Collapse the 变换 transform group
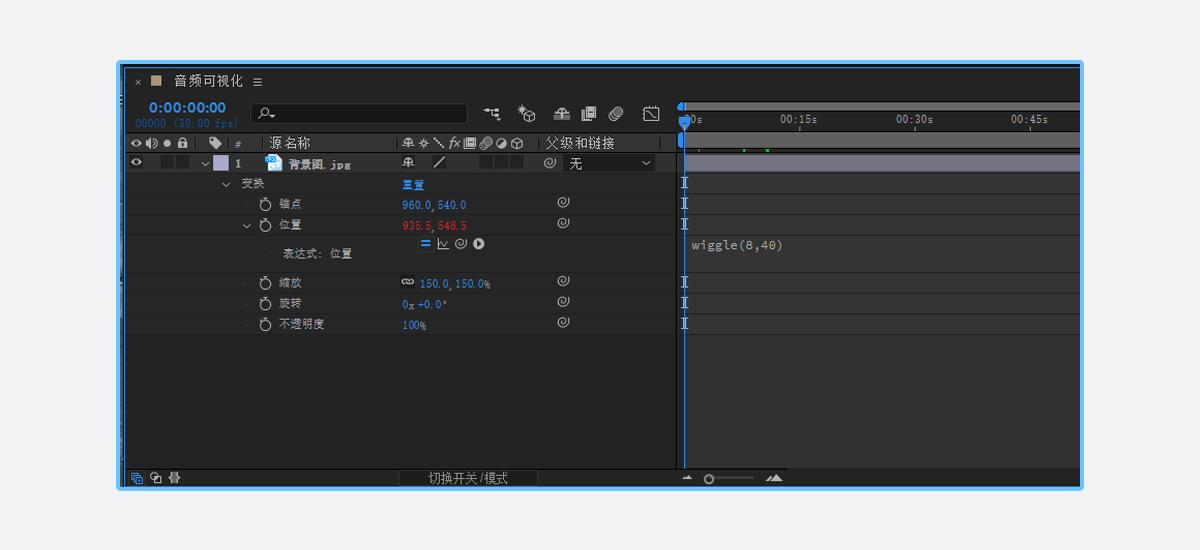 click(226, 184)
